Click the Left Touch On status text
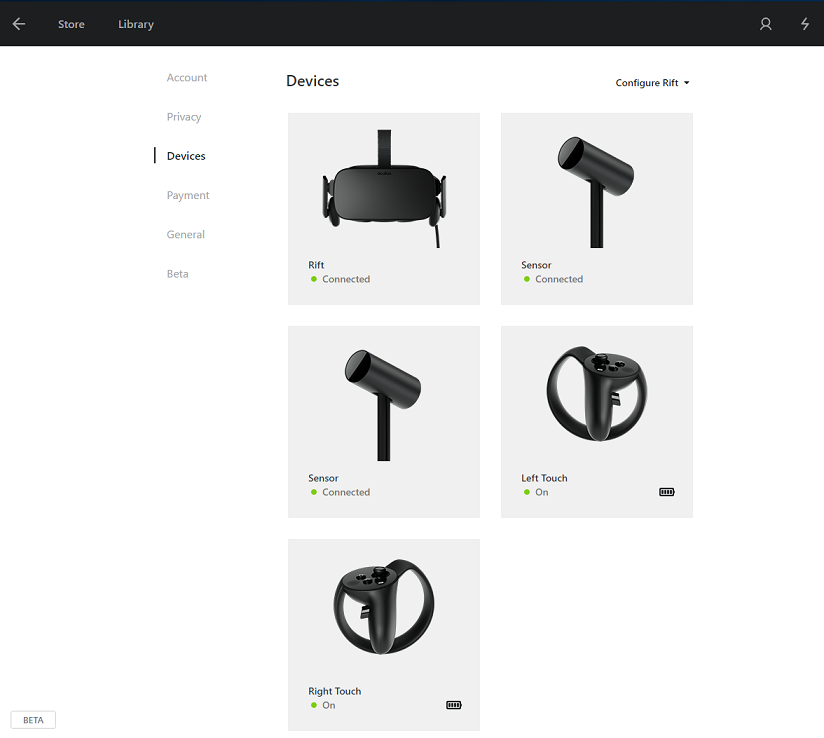The image size is (824, 738). click(541, 492)
